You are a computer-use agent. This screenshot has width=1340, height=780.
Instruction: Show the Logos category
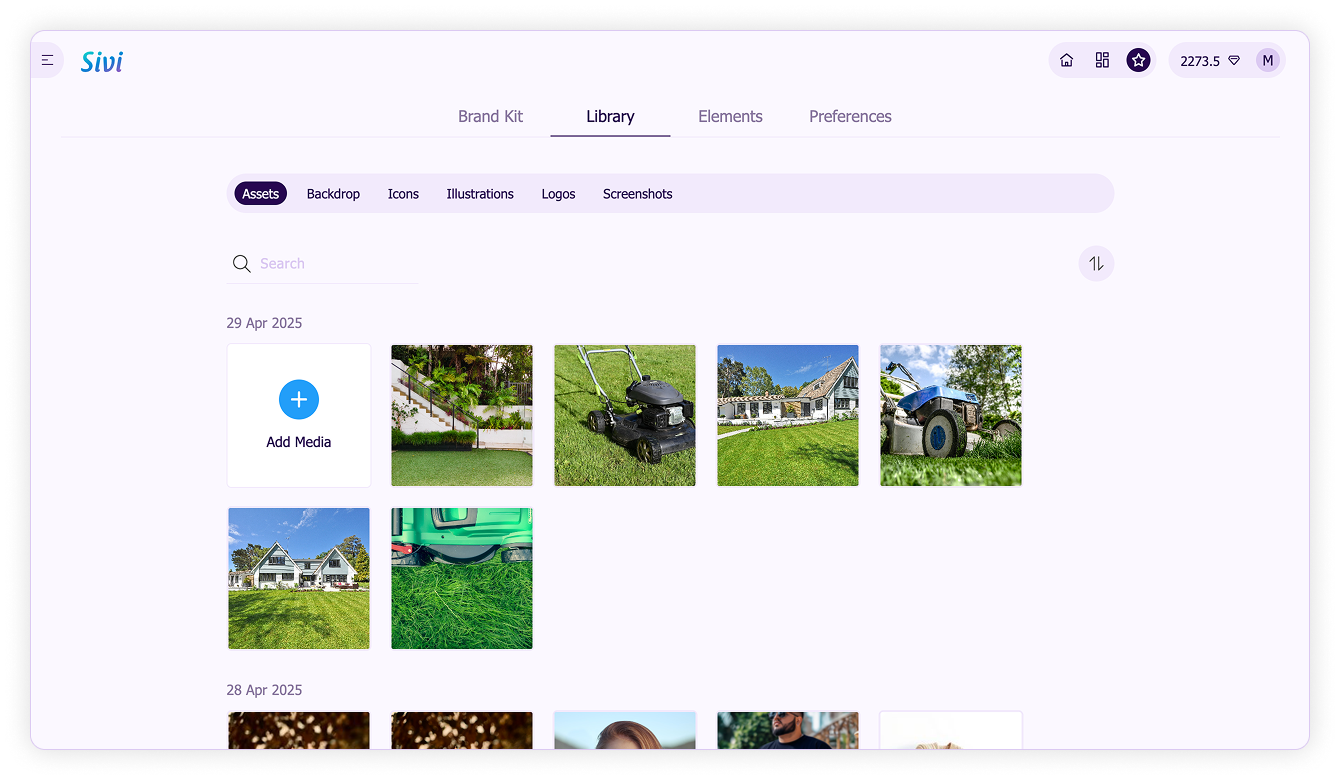(558, 194)
